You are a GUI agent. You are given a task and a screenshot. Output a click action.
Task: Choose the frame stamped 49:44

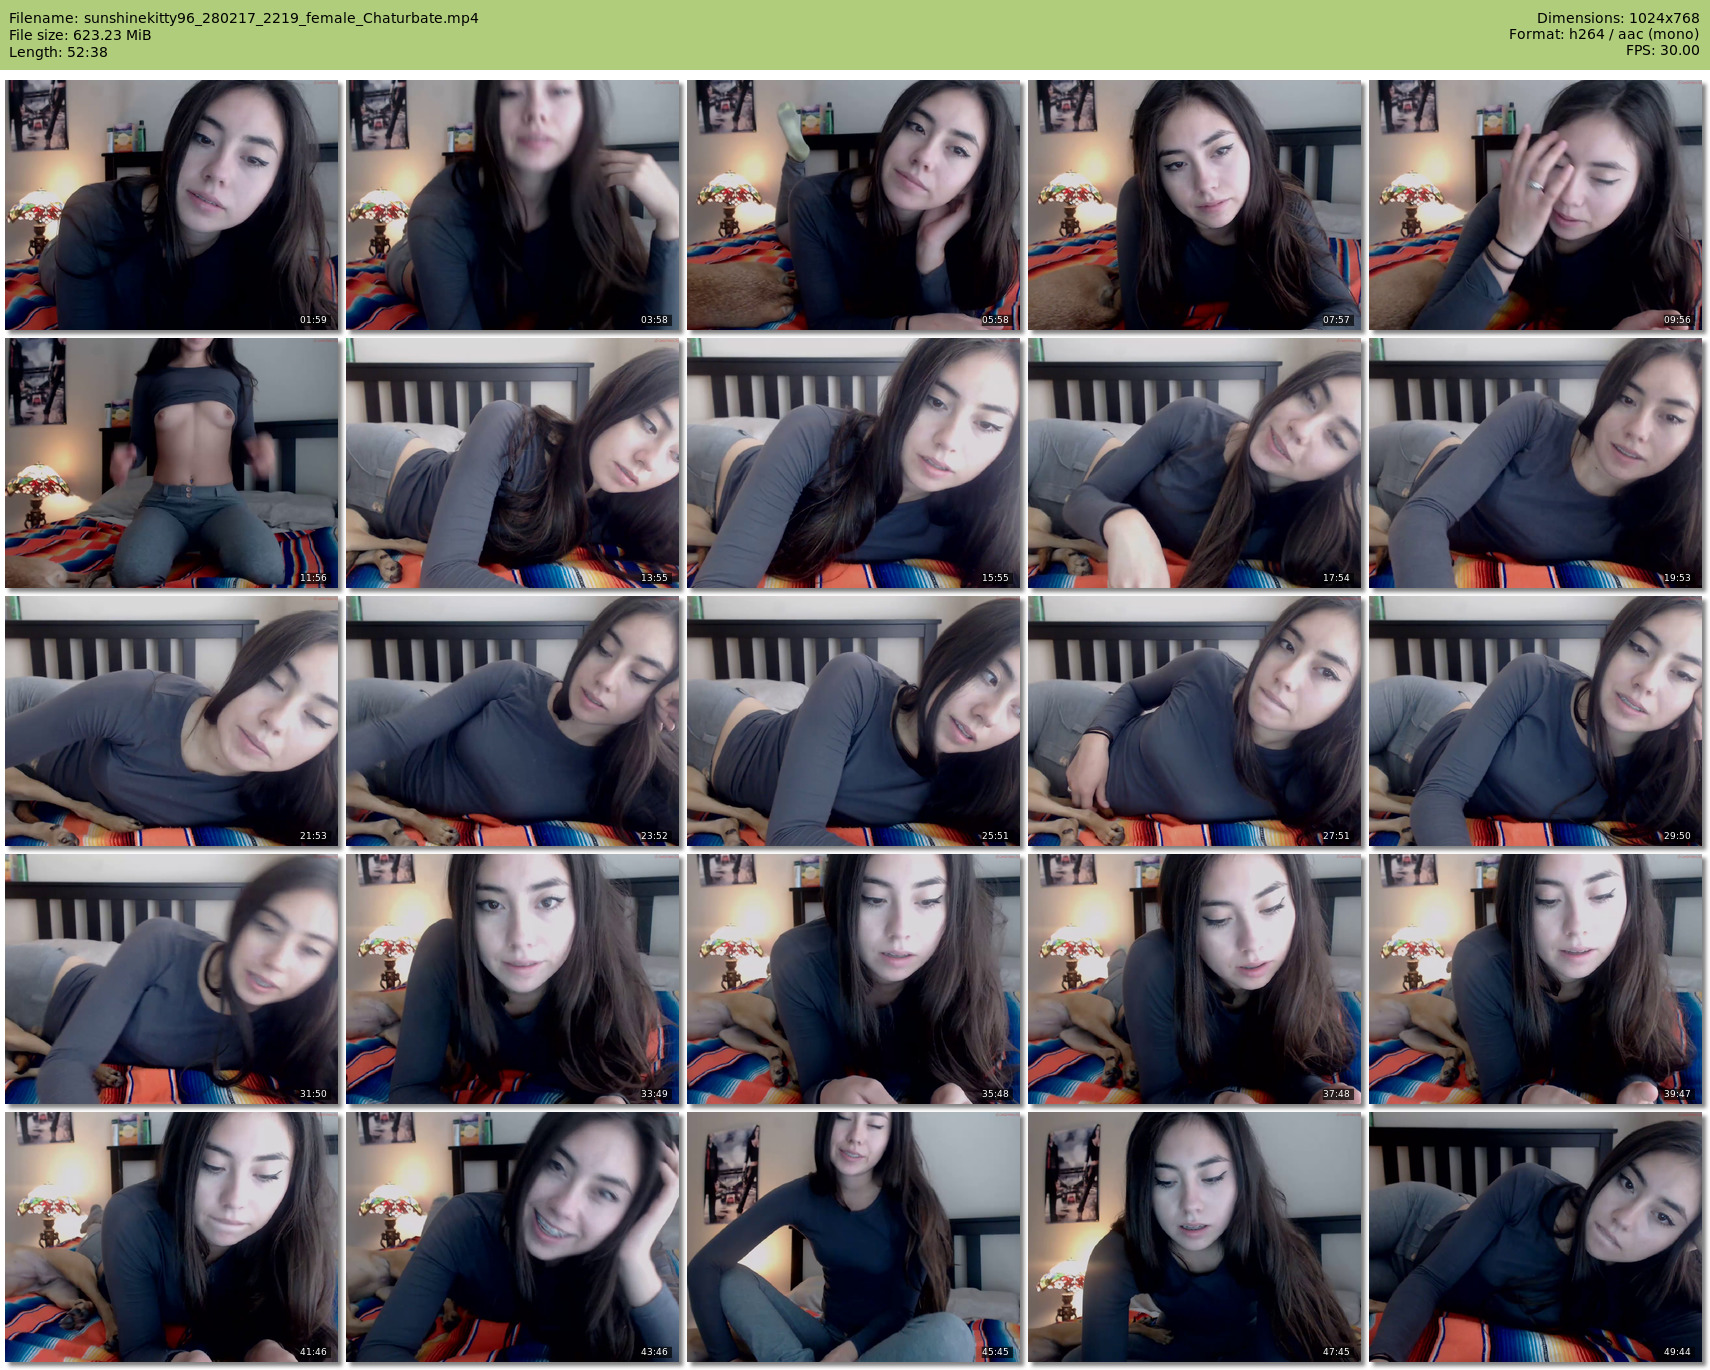(1536, 1237)
